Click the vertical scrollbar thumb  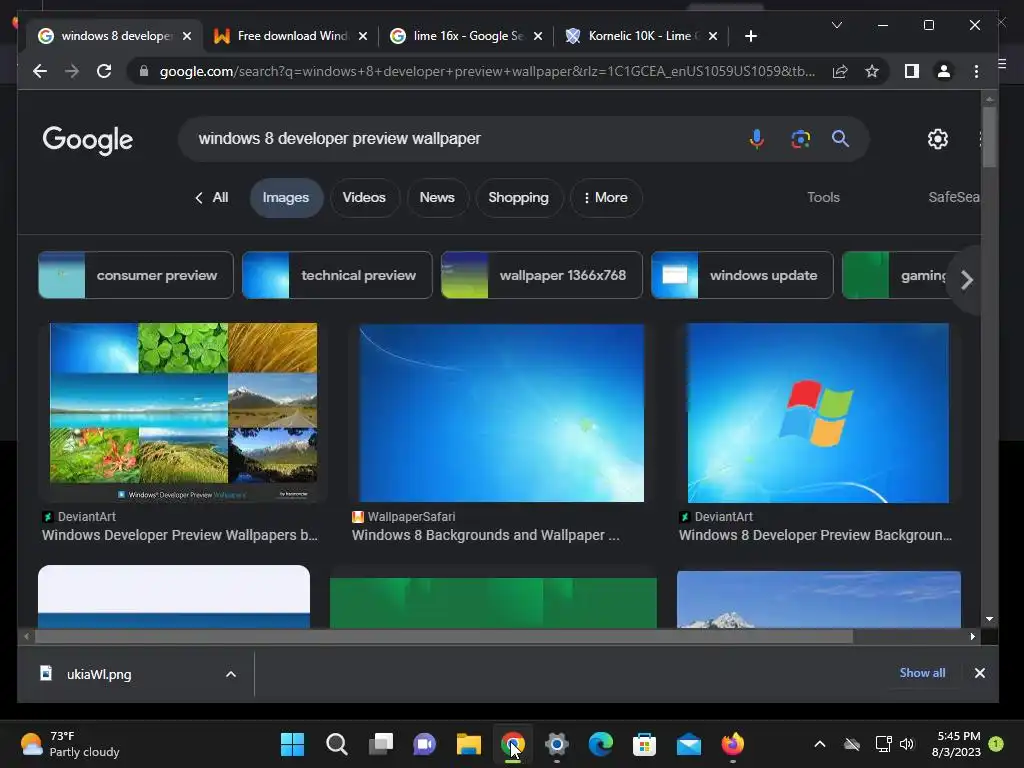989,136
